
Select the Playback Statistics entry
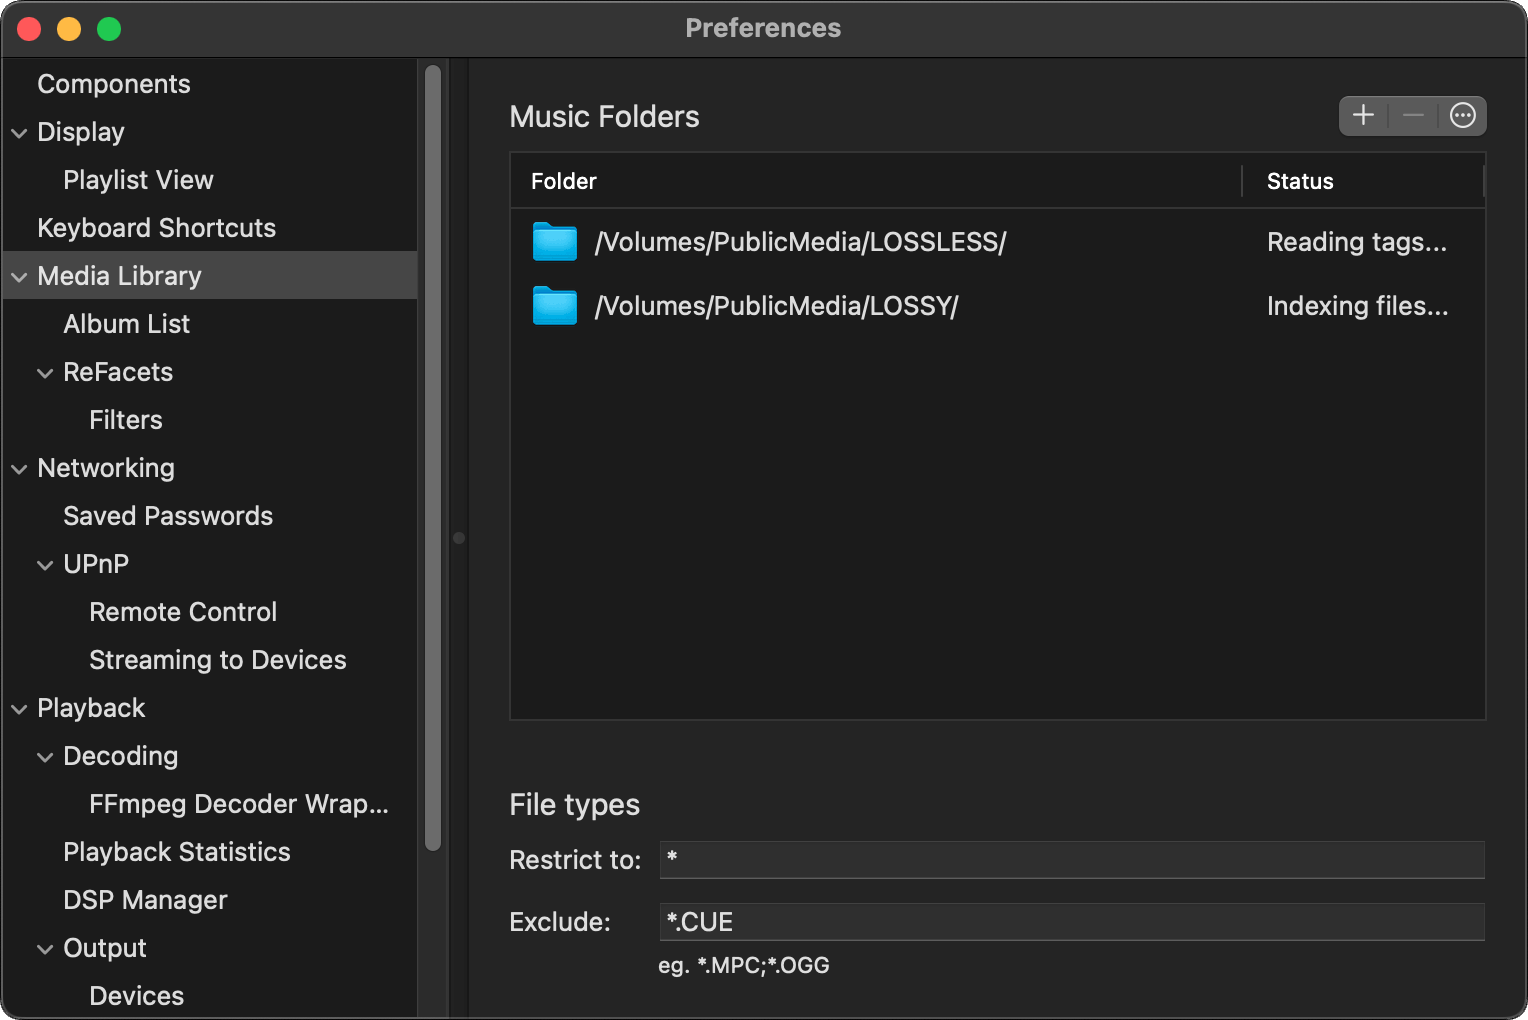coord(176,852)
